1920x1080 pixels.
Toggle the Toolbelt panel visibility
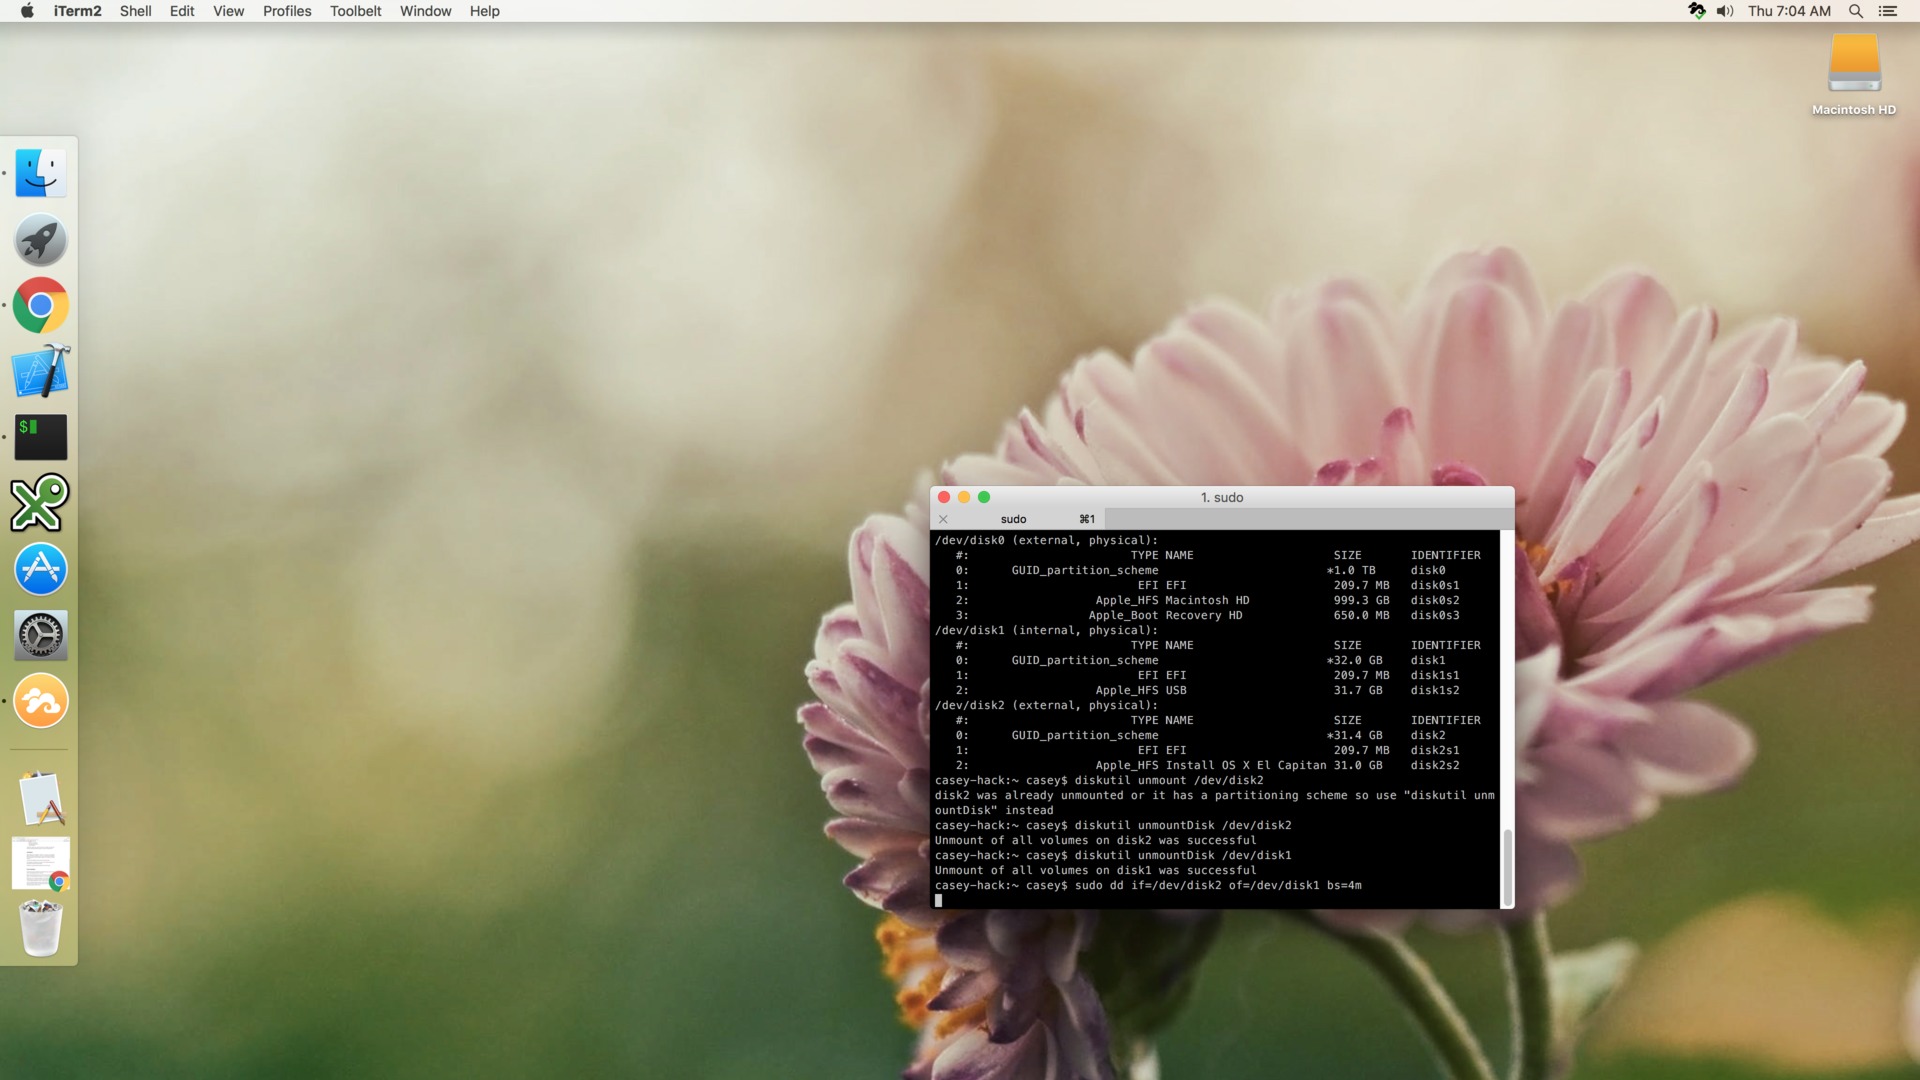[353, 11]
